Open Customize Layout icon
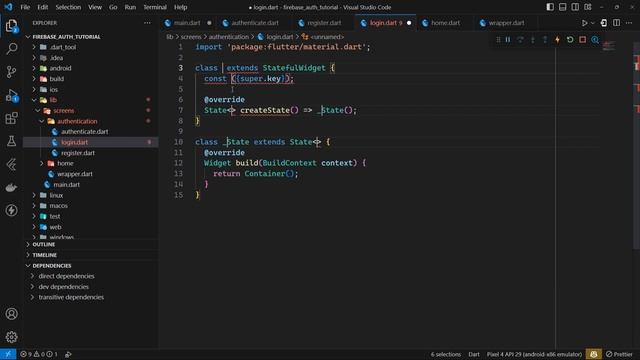Viewport: 640px width, 360px height. [588, 7]
